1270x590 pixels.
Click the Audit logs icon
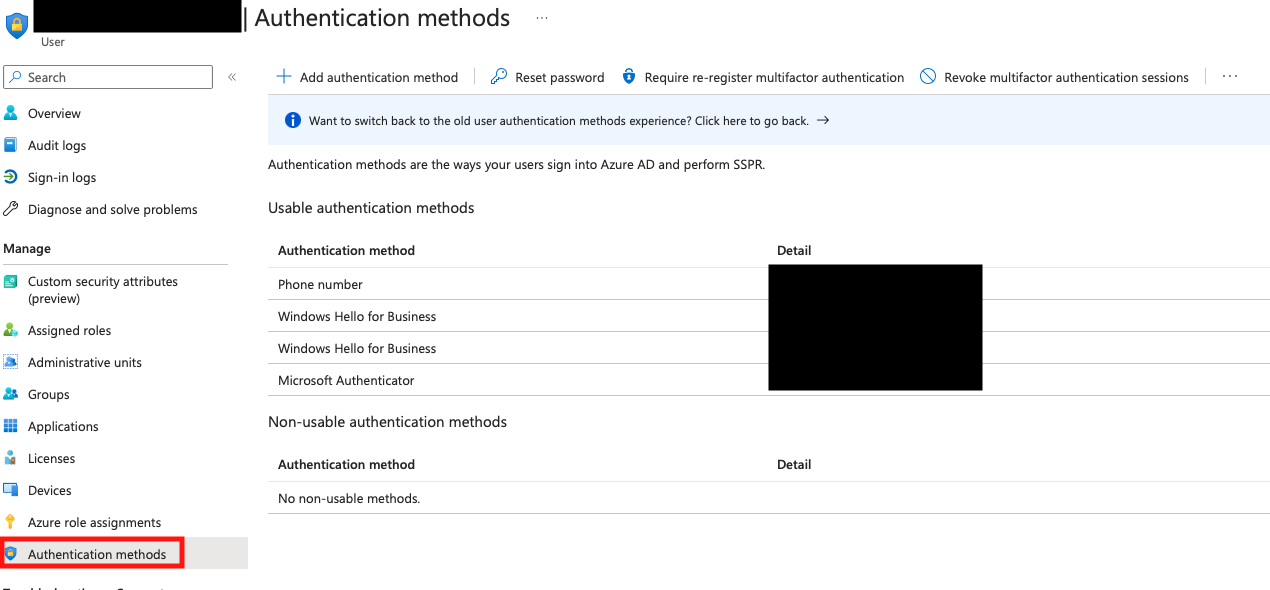tap(11, 145)
